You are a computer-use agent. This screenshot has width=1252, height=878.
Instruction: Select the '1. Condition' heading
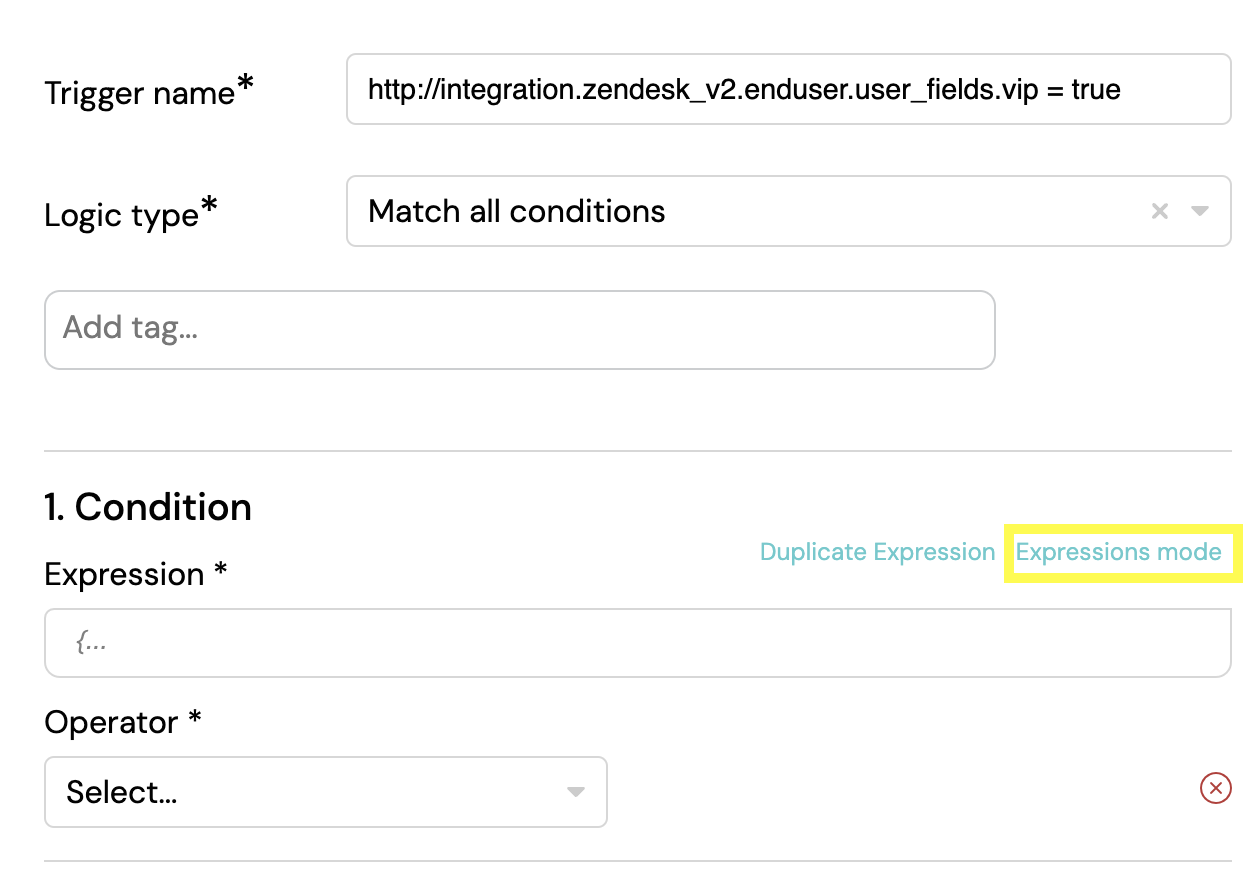click(148, 508)
